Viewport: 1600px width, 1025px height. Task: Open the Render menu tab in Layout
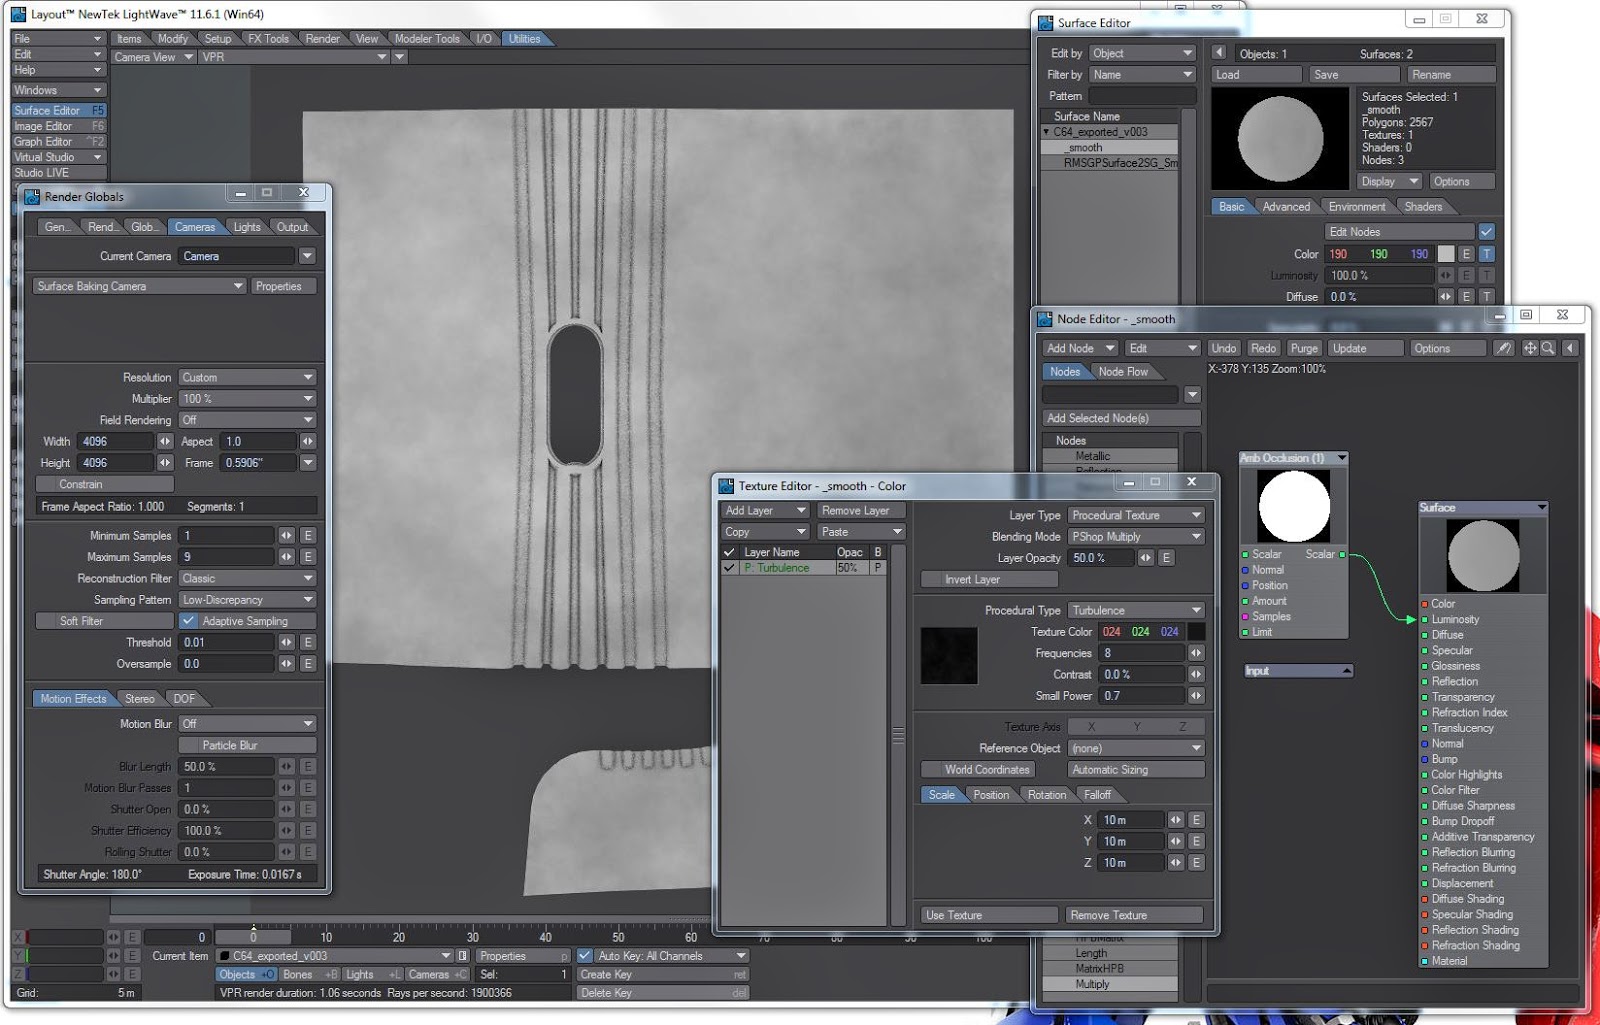click(322, 39)
